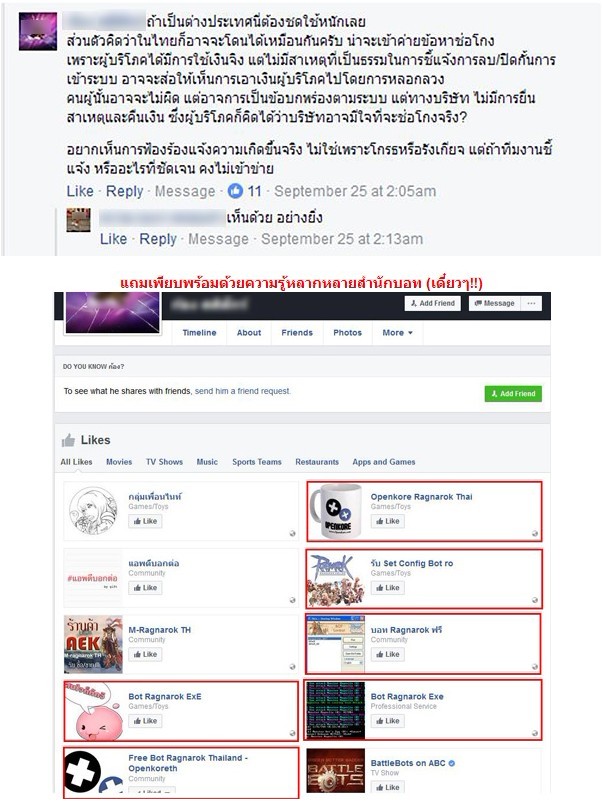
Task: Like the Bot Ragnarok Exe professional service page
Action: (x=387, y=721)
